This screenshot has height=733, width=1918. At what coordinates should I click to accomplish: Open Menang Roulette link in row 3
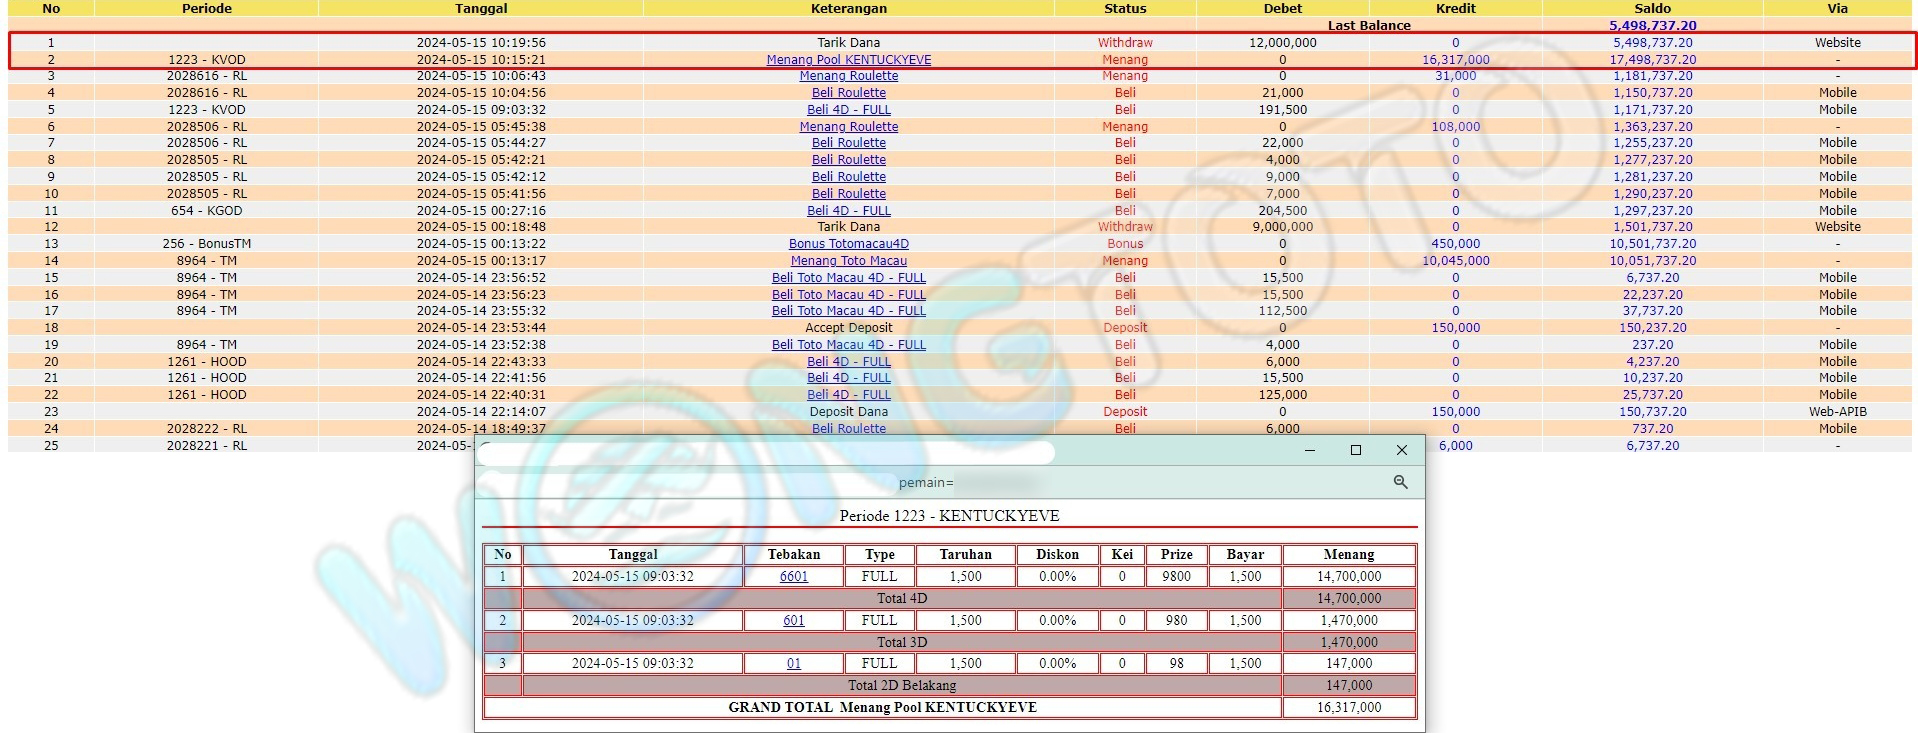pos(848,76)
